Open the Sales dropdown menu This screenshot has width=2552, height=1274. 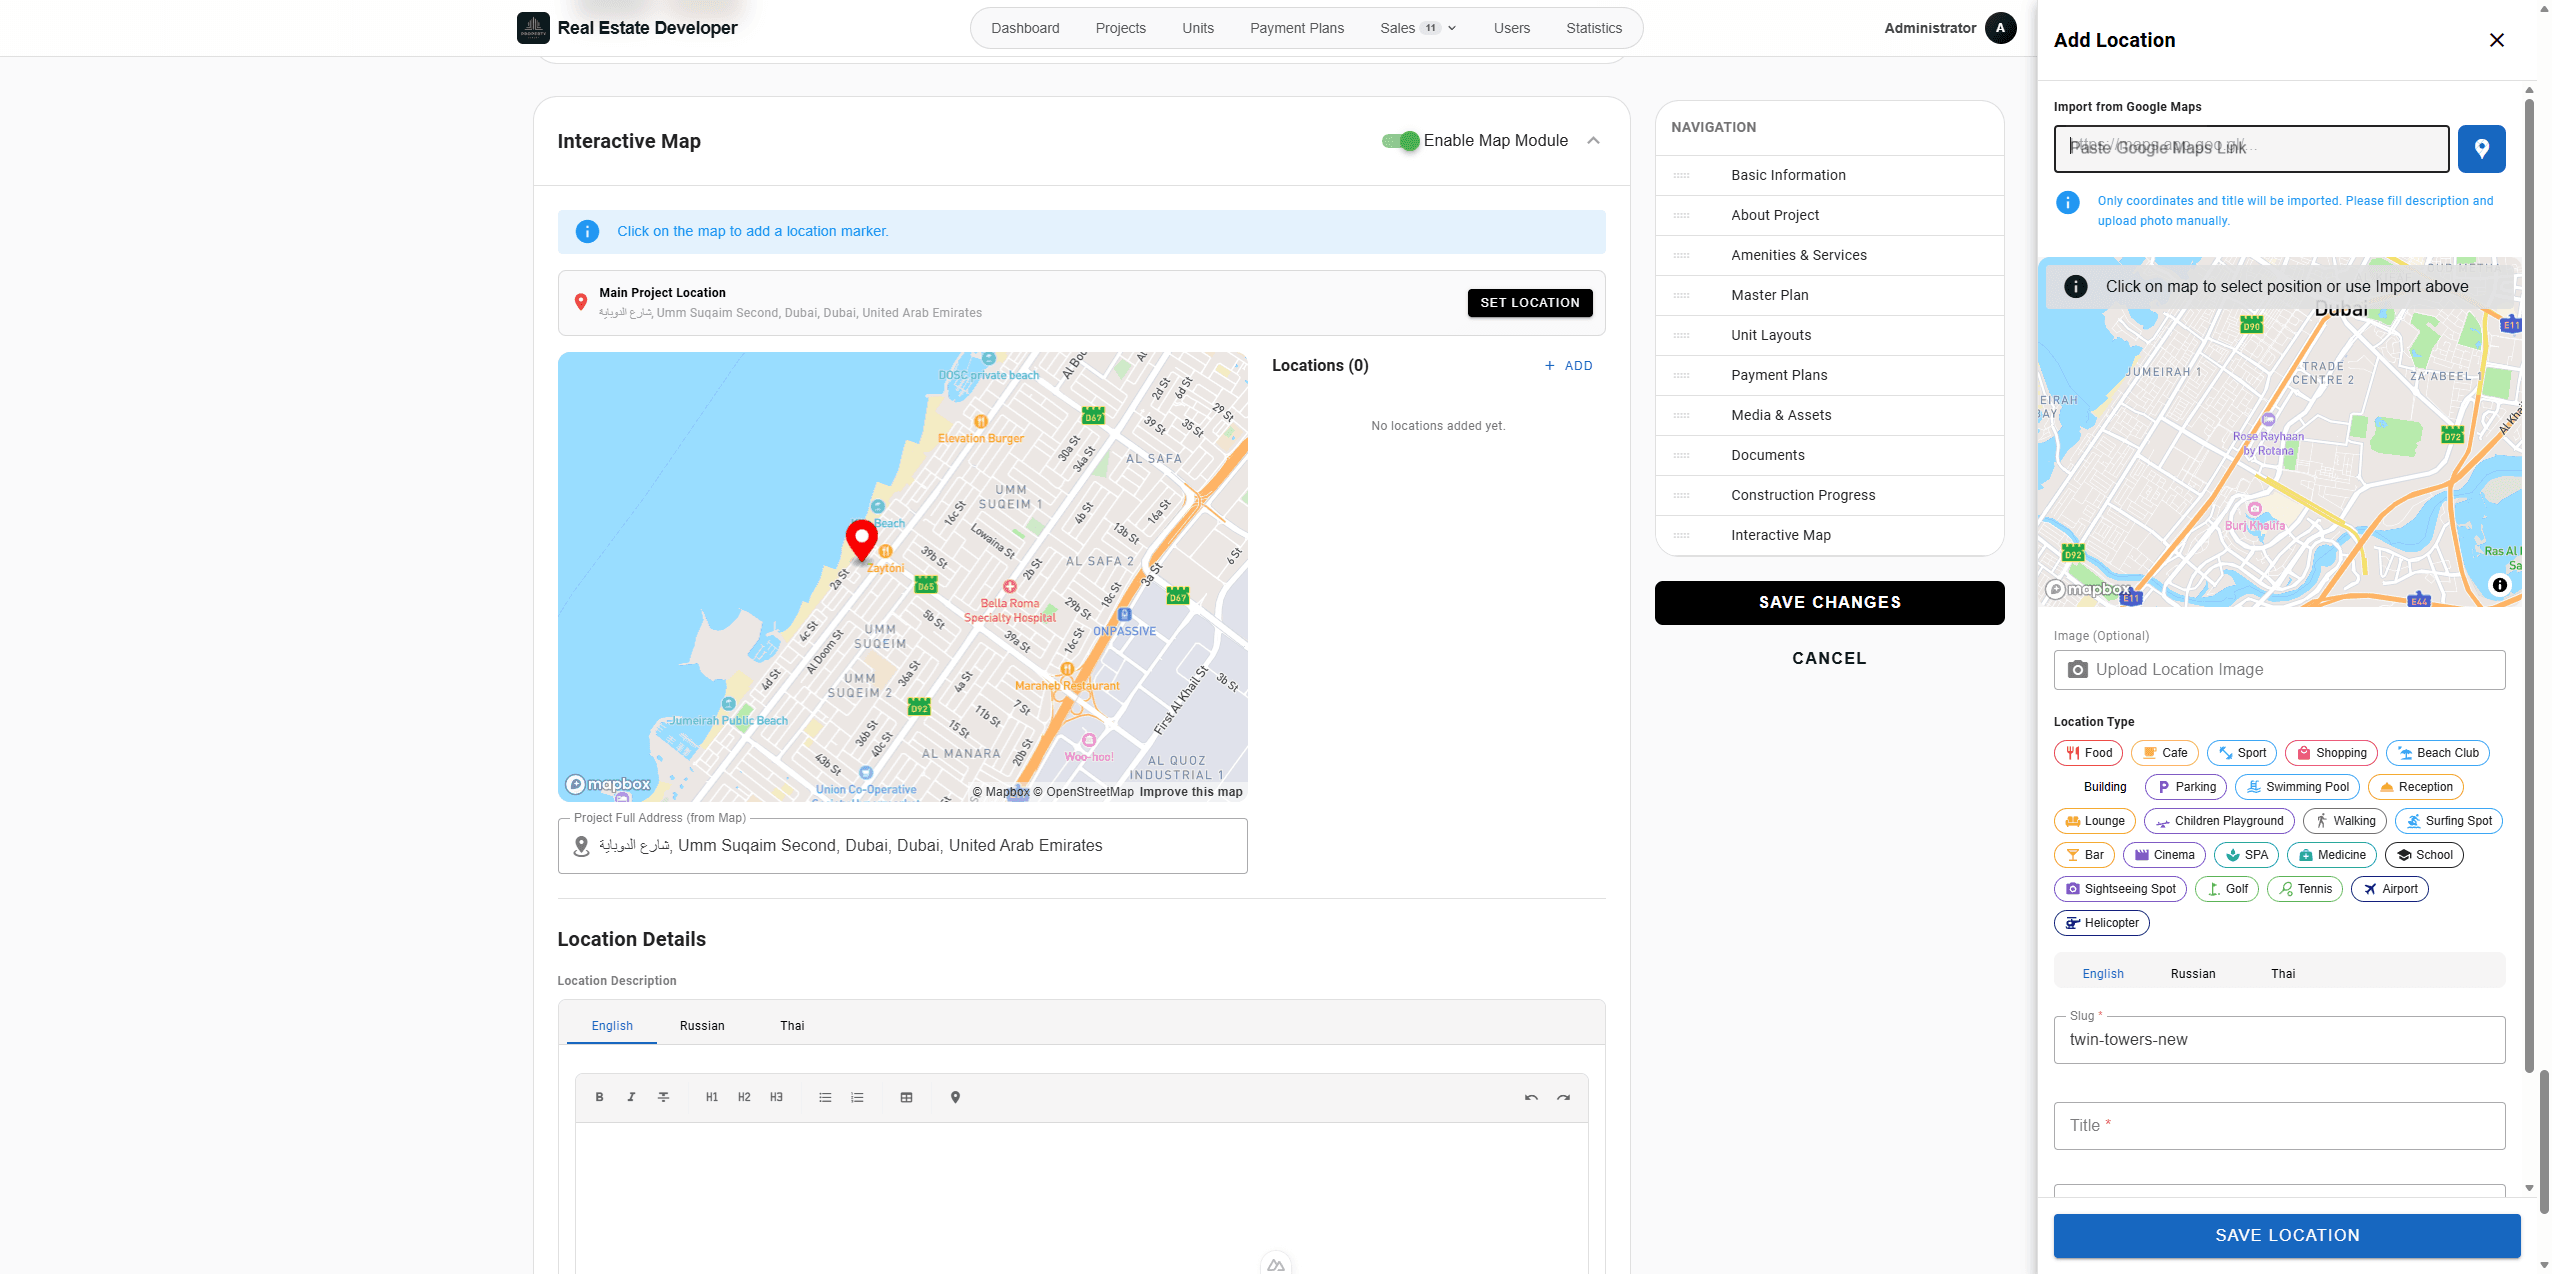(1417, 28)
